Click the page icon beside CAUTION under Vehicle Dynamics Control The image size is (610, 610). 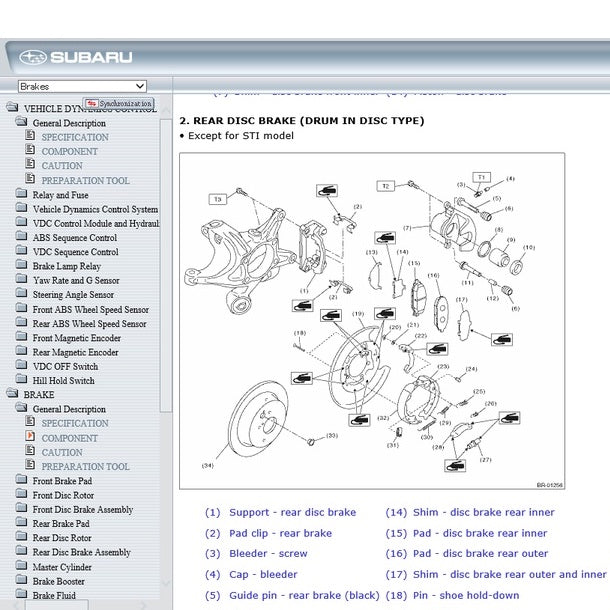coord(30,166)
